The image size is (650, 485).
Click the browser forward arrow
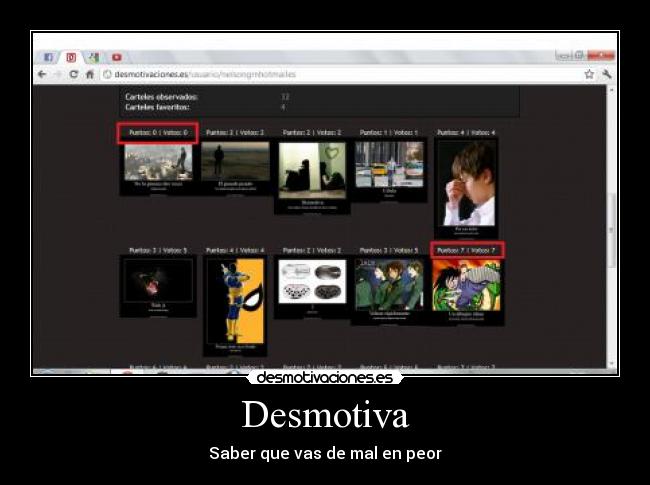58,74
